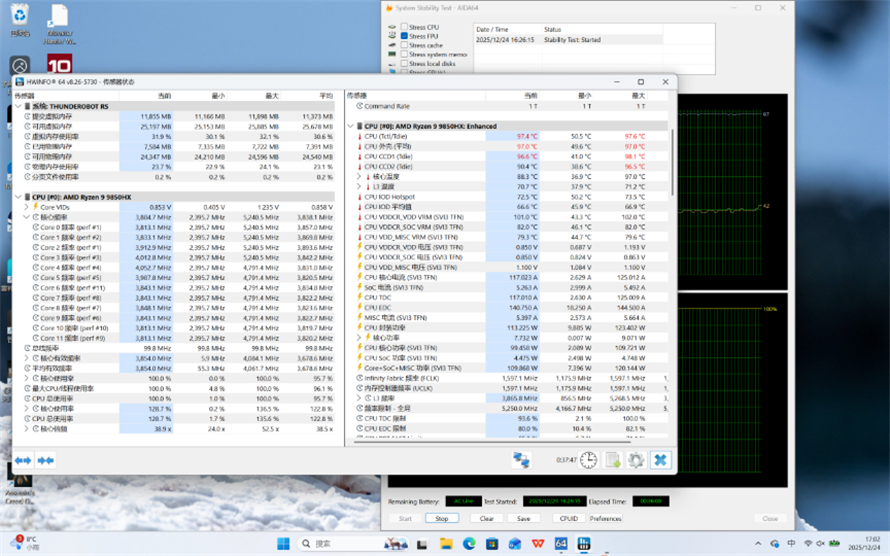Click the collapse columns arrows icon

tap(45, 460)
